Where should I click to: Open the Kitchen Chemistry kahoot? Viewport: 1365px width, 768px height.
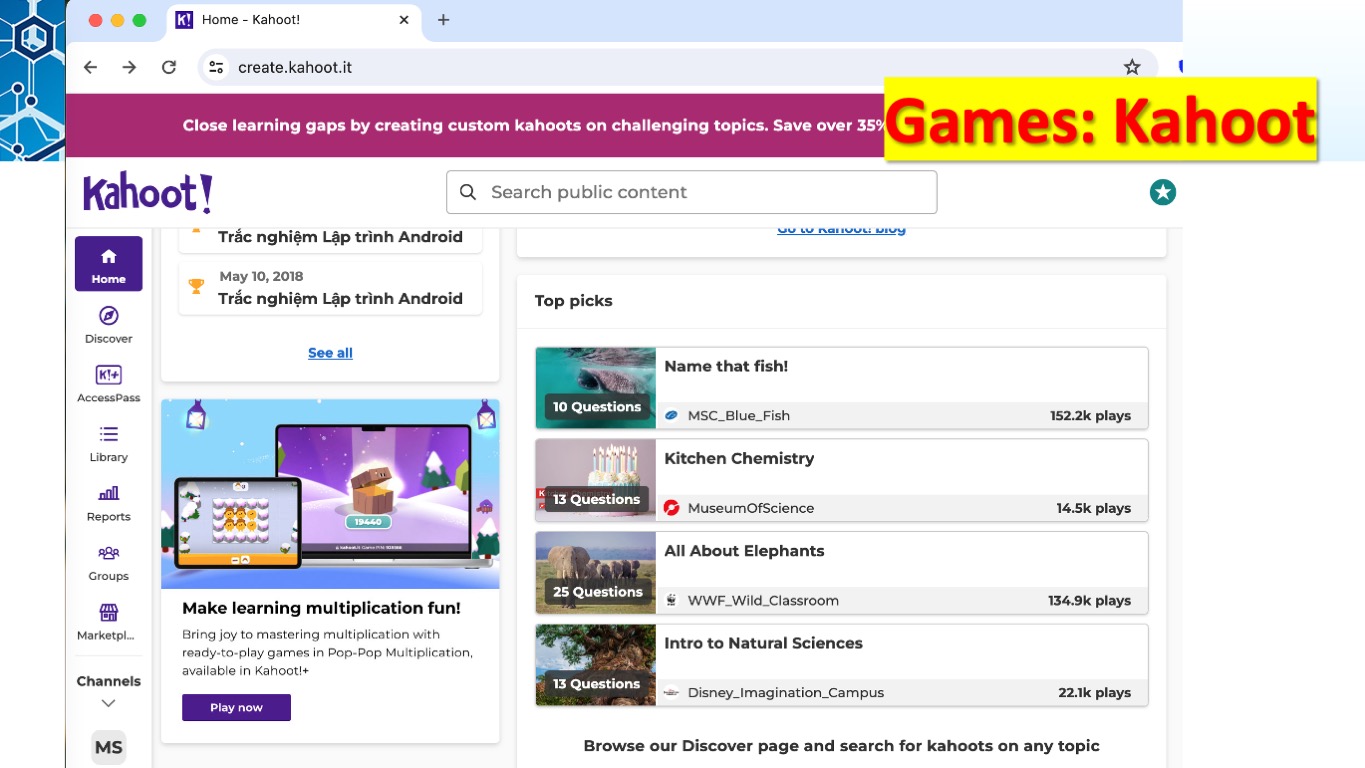[x=739, y=459]
